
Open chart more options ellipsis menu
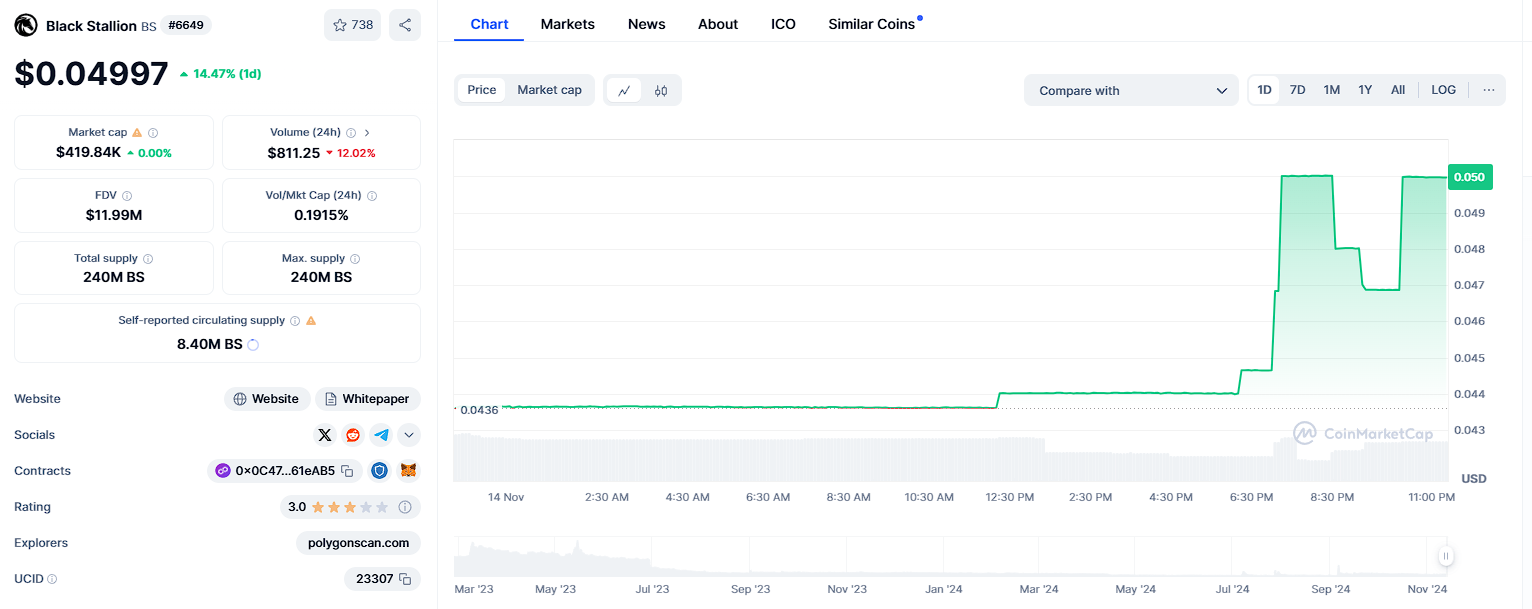1488,90
